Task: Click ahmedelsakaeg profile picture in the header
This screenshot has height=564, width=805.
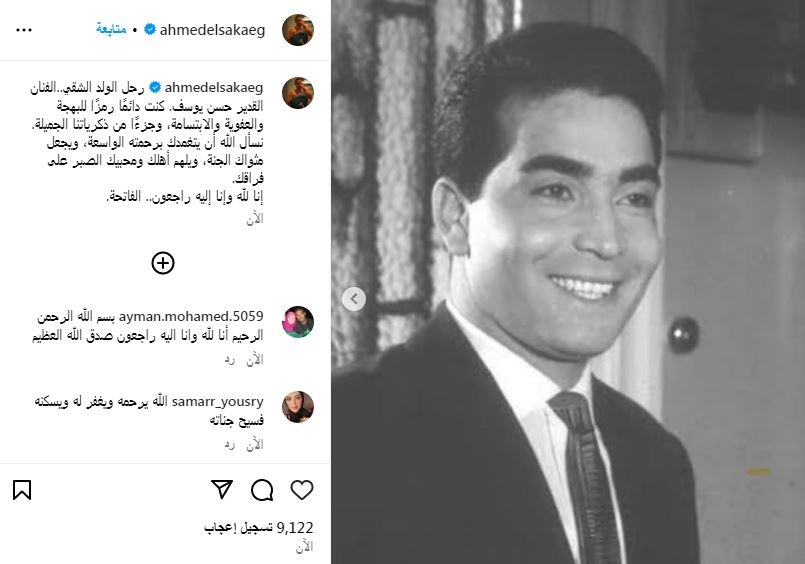Action: click(x=298, y=30)
